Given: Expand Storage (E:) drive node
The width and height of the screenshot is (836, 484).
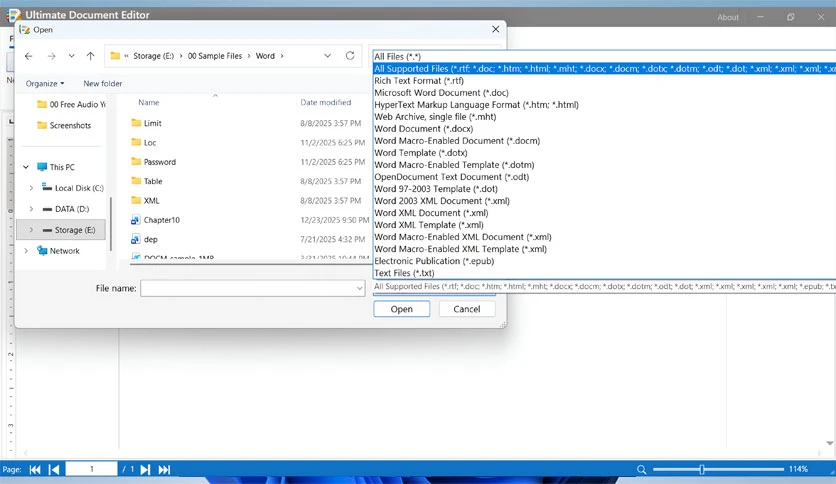Looking at the screenshot, I should click(31, 230).
